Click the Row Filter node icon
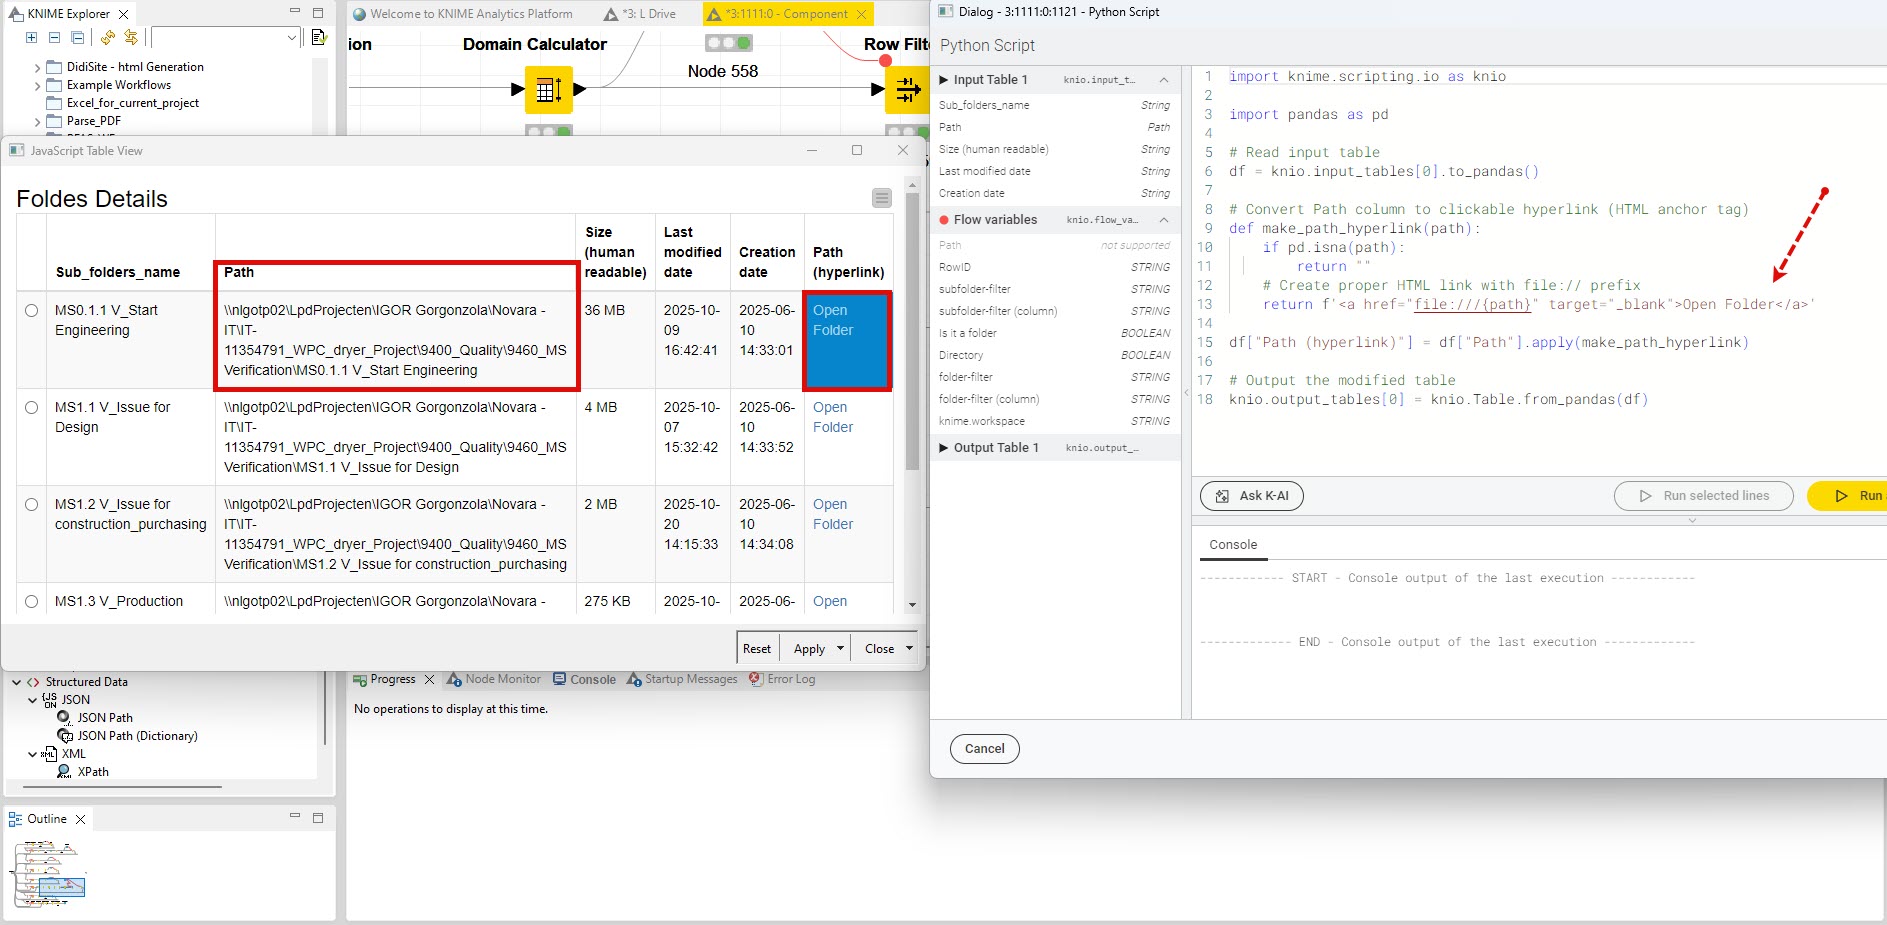The width and height of the screenshot is (1887, 925). (x=907, y=90)
